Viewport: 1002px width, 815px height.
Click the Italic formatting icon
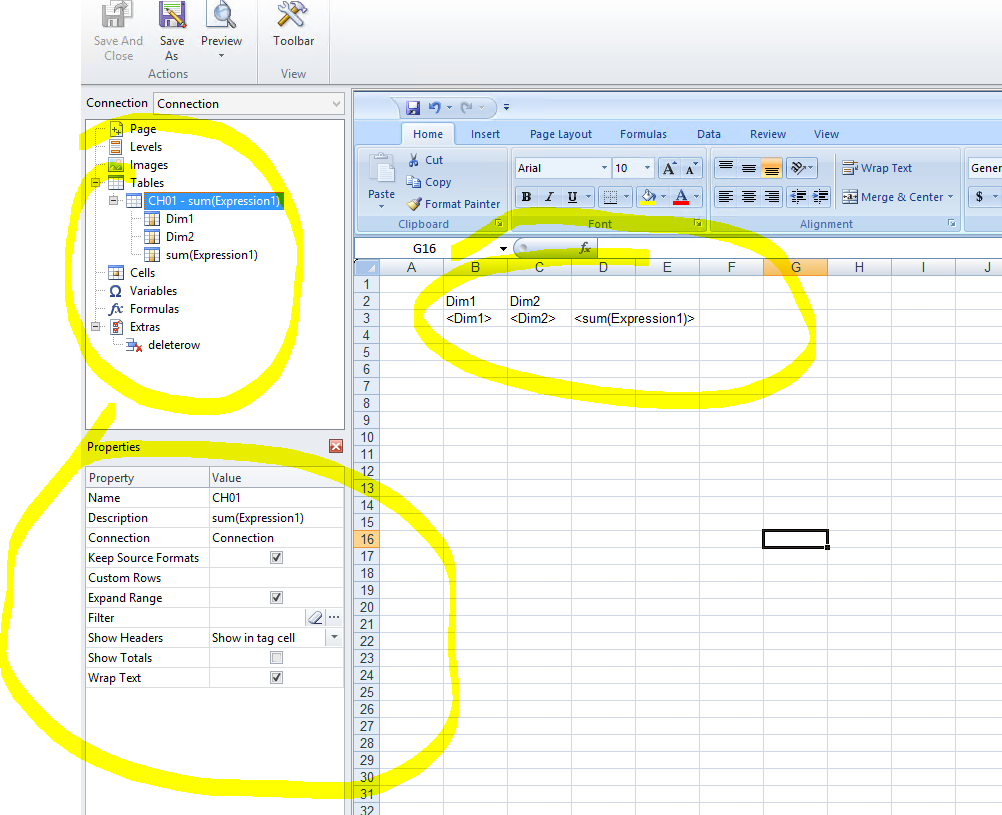(549, 197)
